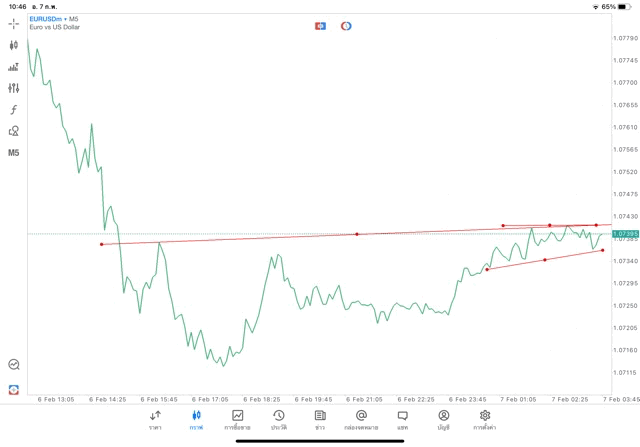The height and width of the screenshot is (447, 640).
Task: Open the tick volume chart icon
Action: (13, 67)
